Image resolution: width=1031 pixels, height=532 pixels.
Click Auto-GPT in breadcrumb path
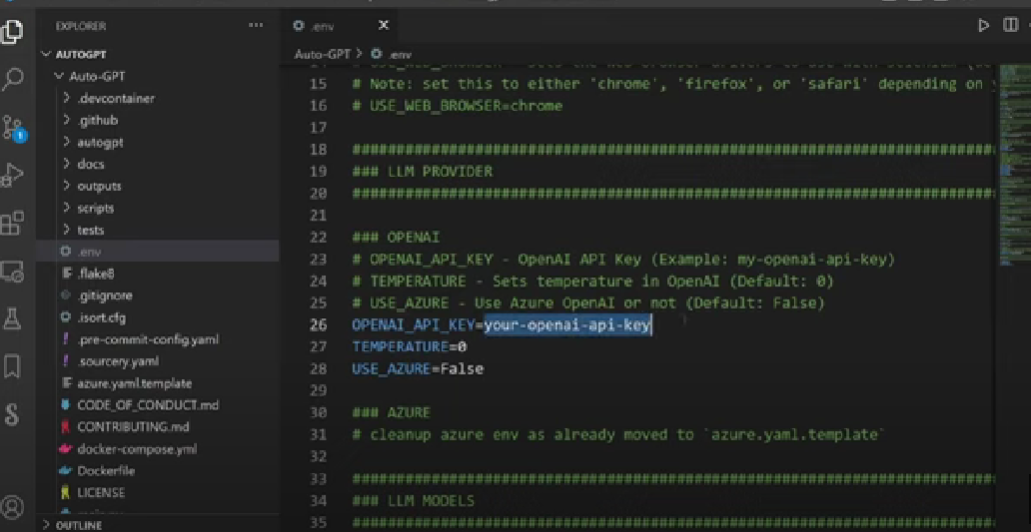coord(322,54)
